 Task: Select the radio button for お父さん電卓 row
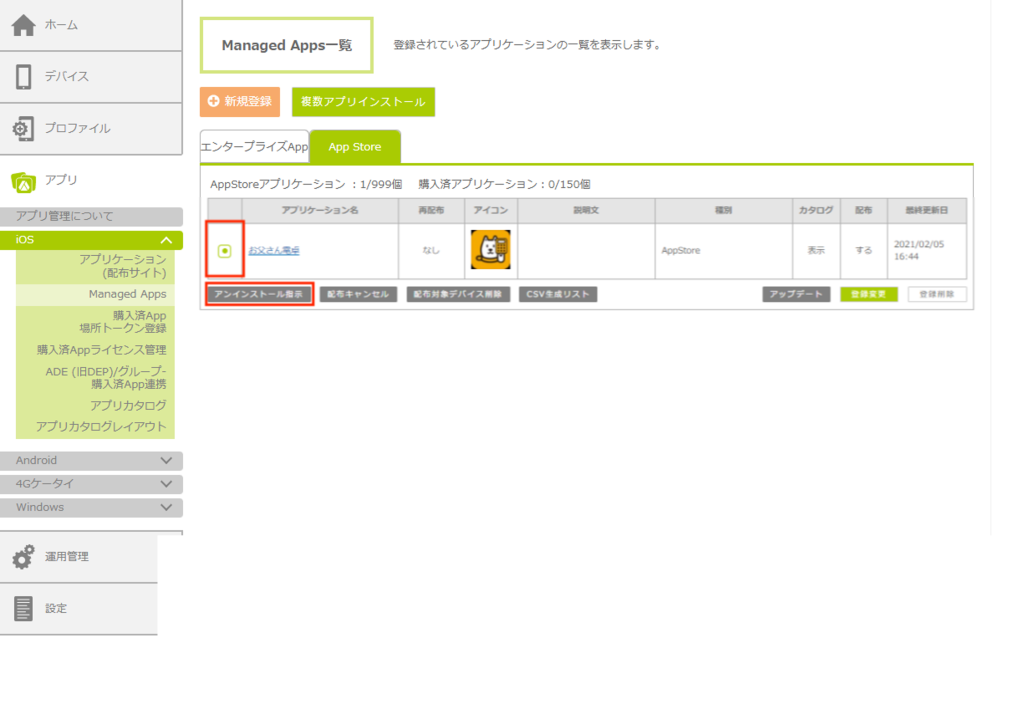click(x=224, y=251)
